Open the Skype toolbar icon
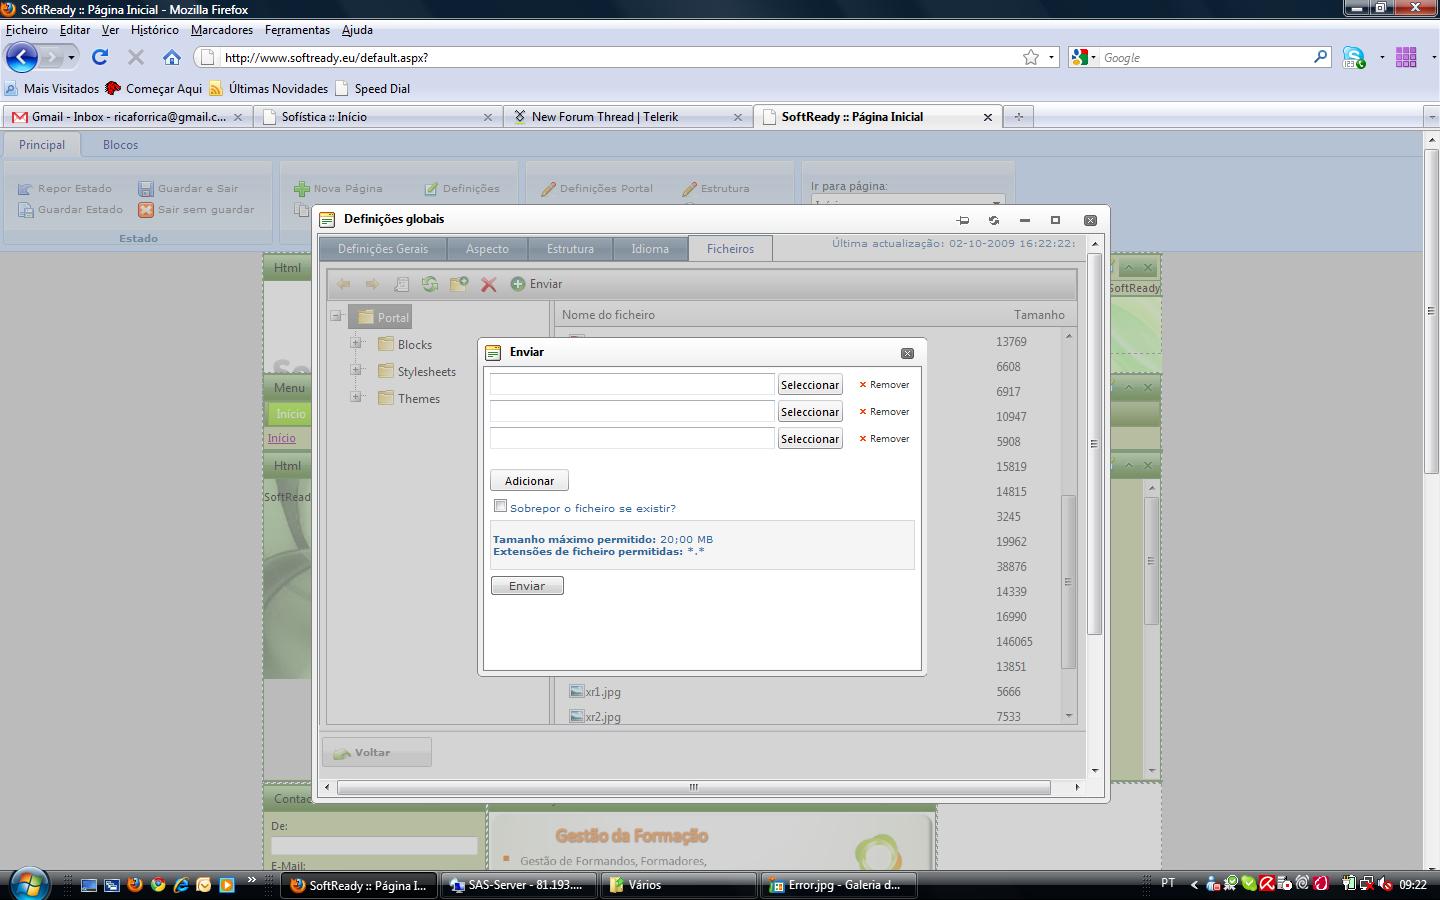 (x=1354, y=58)
